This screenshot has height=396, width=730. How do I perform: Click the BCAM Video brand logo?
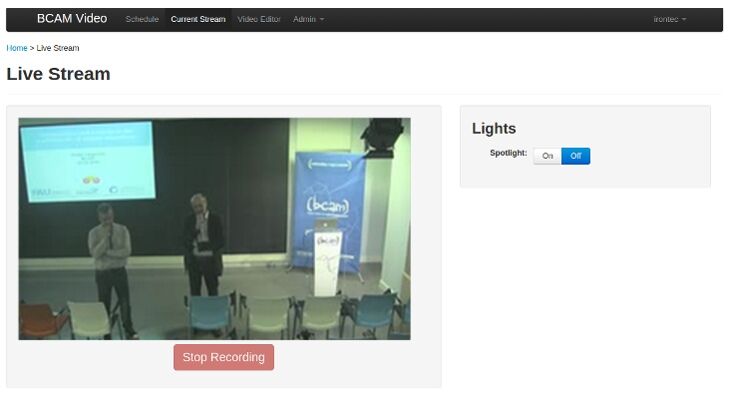pyautogui.click(x=72, y=19)
